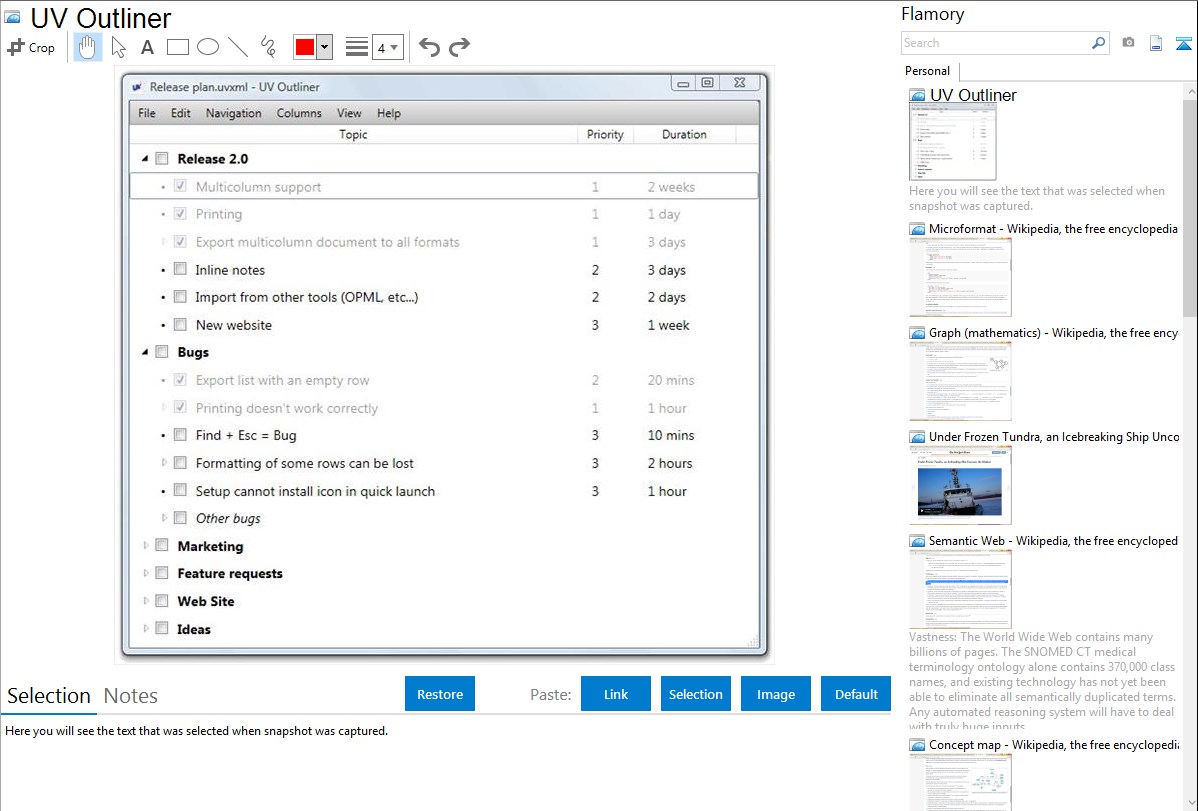Activate the hand pan tool
Image resolution: width=1198 pixels, height=811 pixels.
click(88, 47)
